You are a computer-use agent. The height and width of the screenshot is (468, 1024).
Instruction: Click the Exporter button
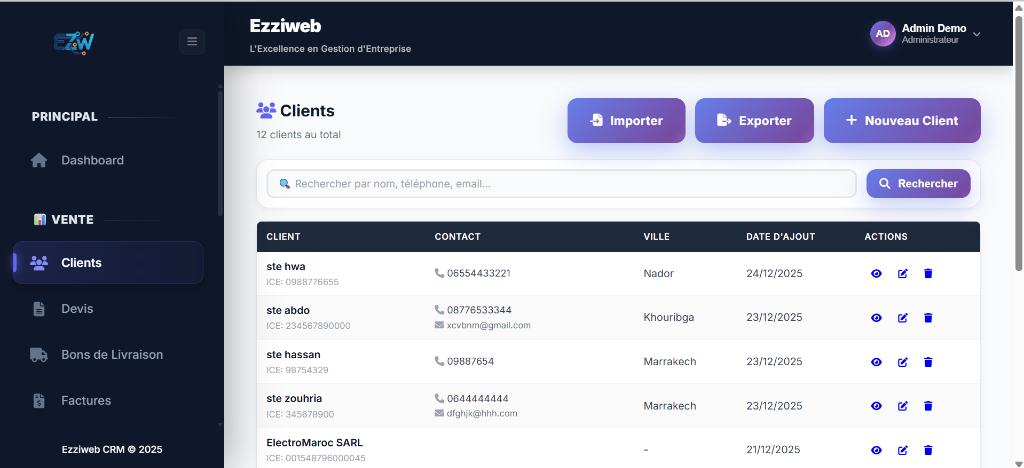pos(754,121)
